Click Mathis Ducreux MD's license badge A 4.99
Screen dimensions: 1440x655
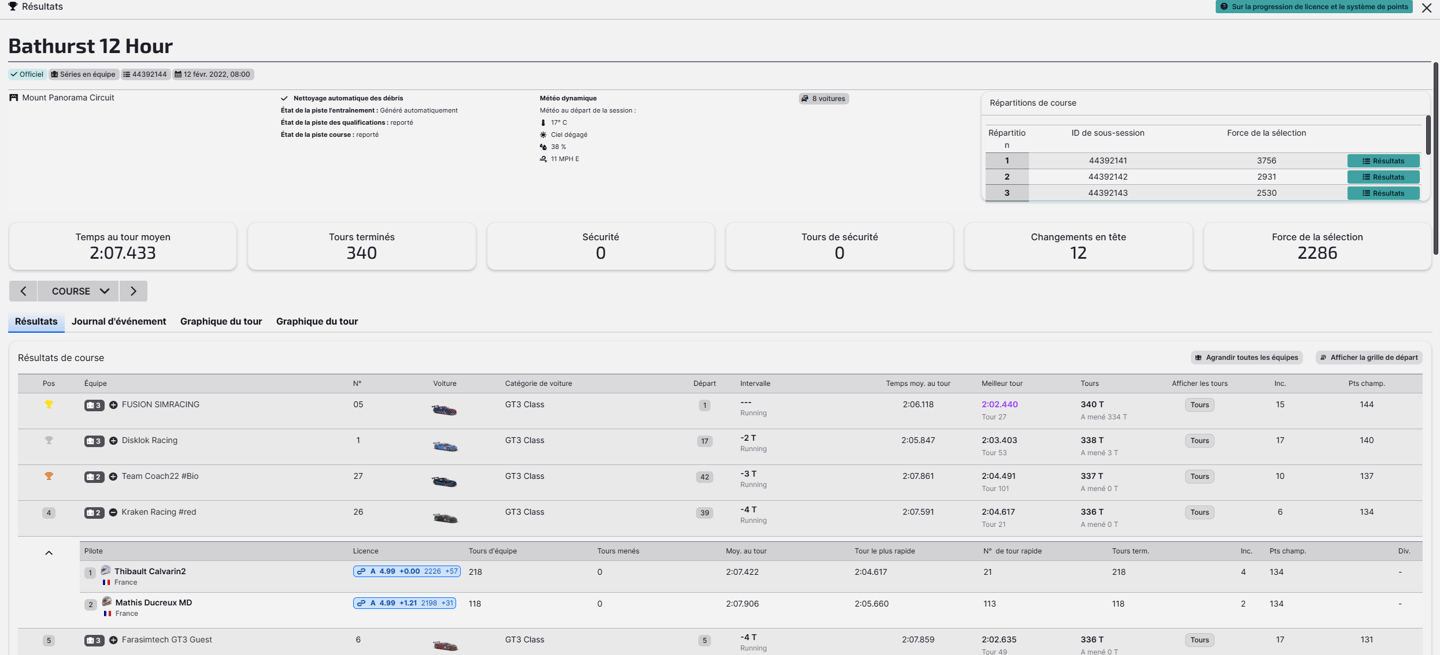click(405, 603)
